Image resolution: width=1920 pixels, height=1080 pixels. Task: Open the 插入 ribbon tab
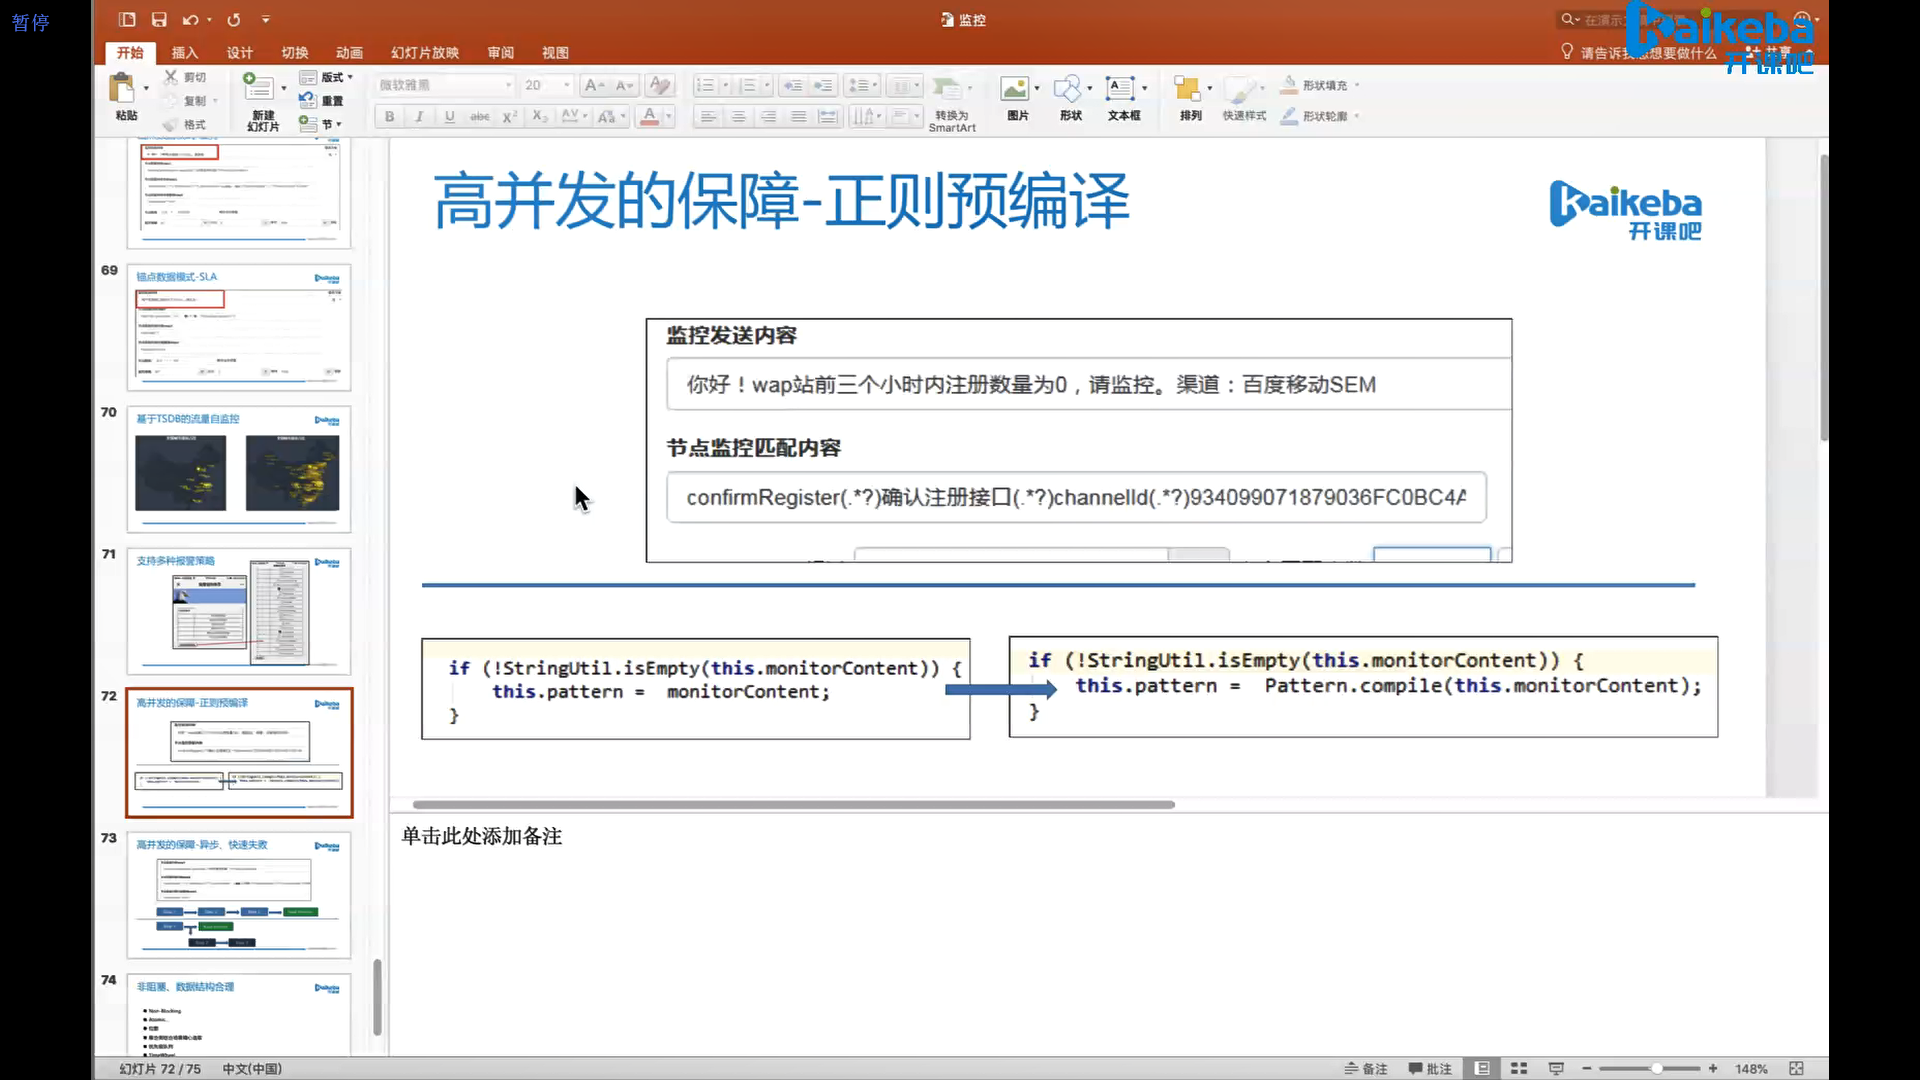click(184, 53)
